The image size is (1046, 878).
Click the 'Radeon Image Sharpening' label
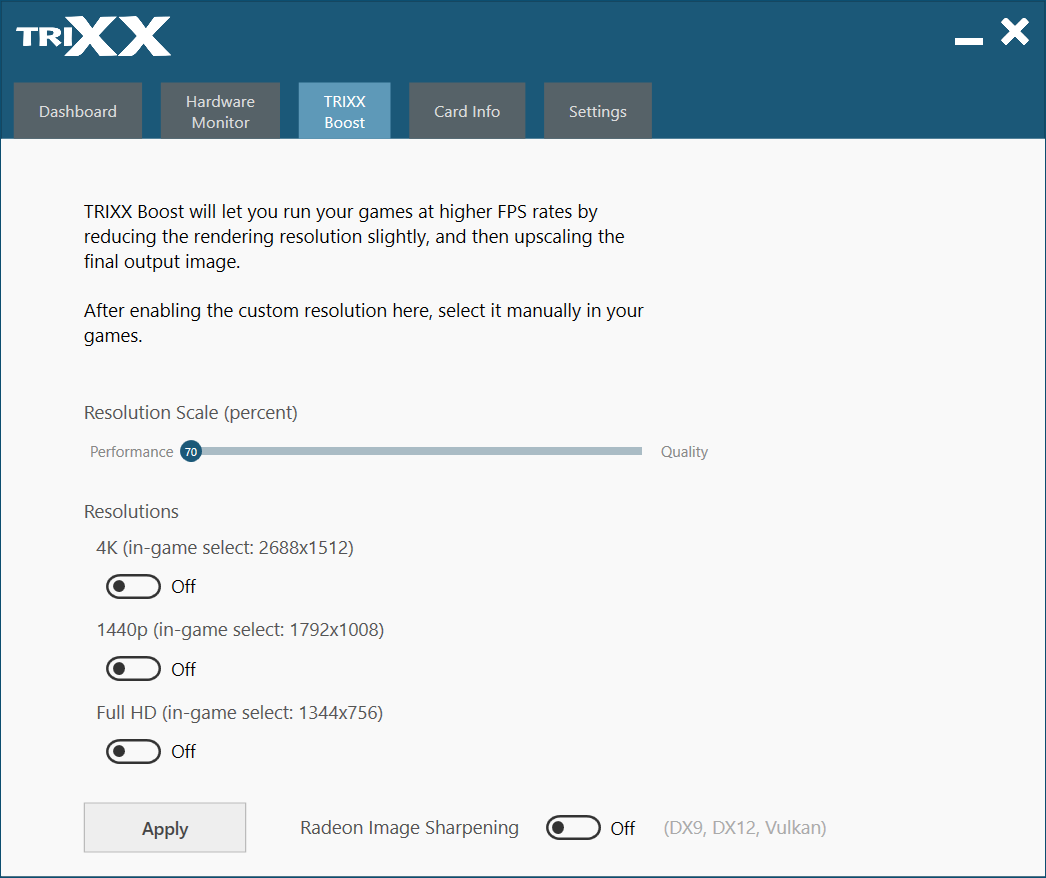coord(410,828)
